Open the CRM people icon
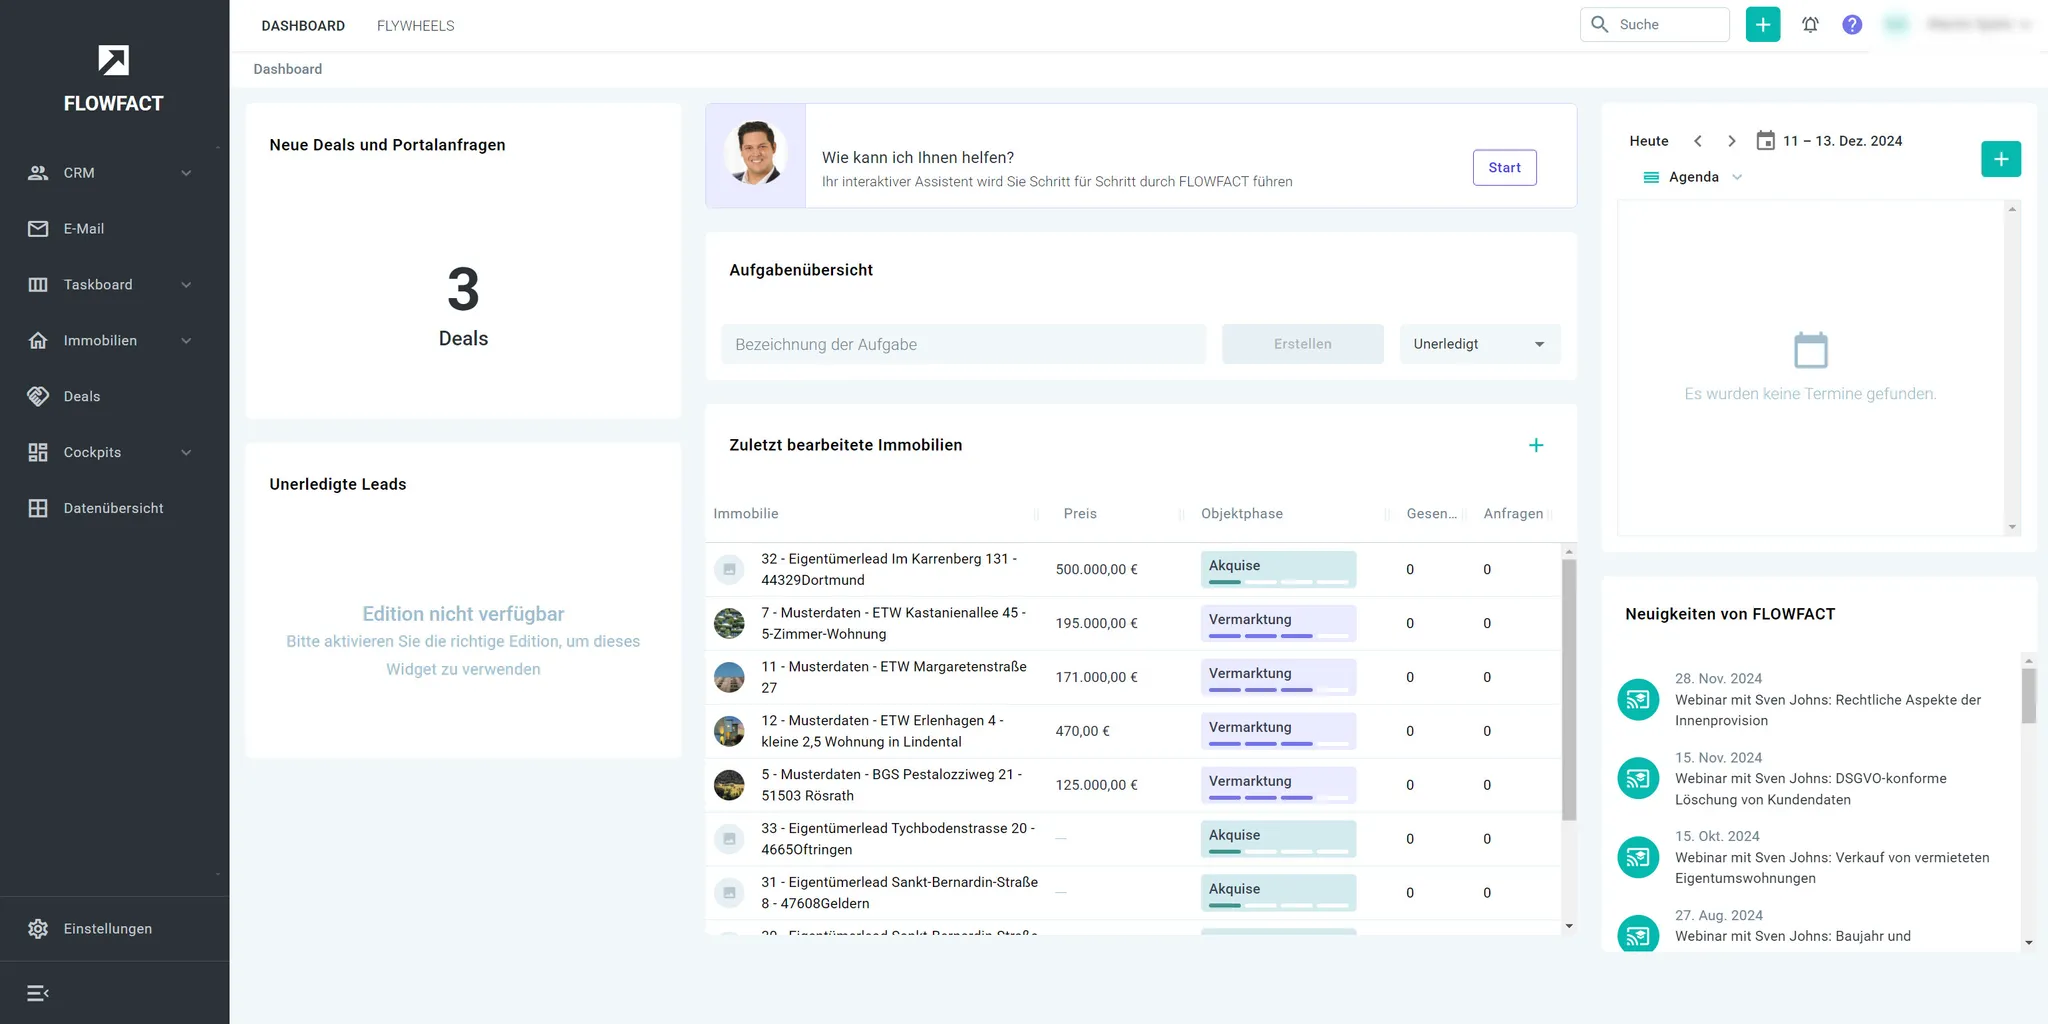 coord(38,173)
